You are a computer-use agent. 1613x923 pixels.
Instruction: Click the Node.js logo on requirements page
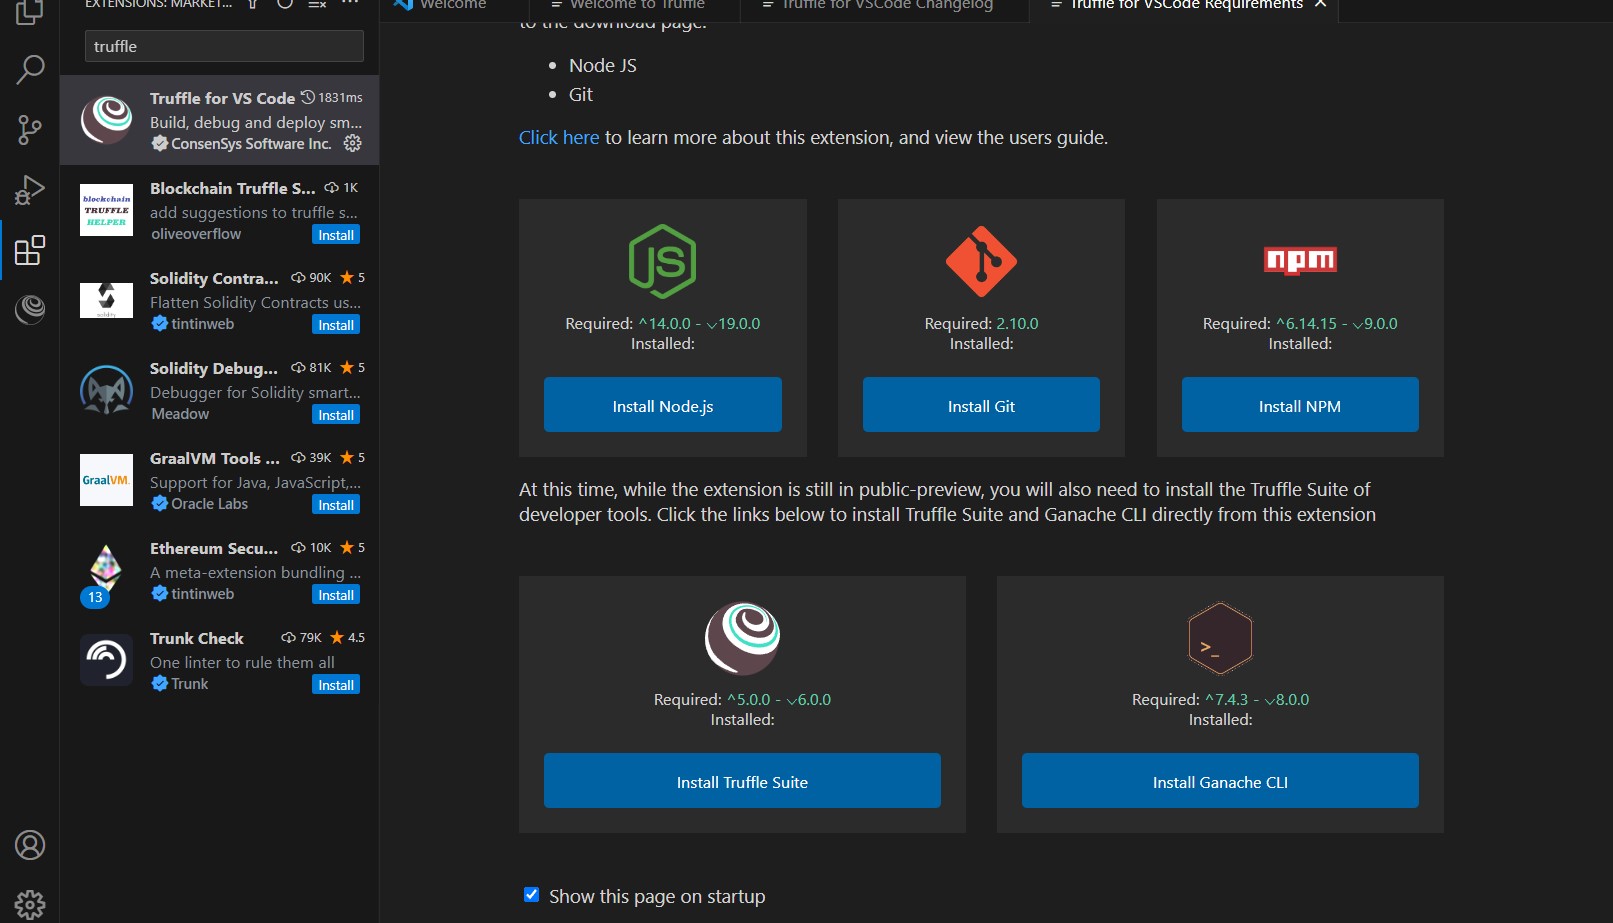[x=662, y=262]
